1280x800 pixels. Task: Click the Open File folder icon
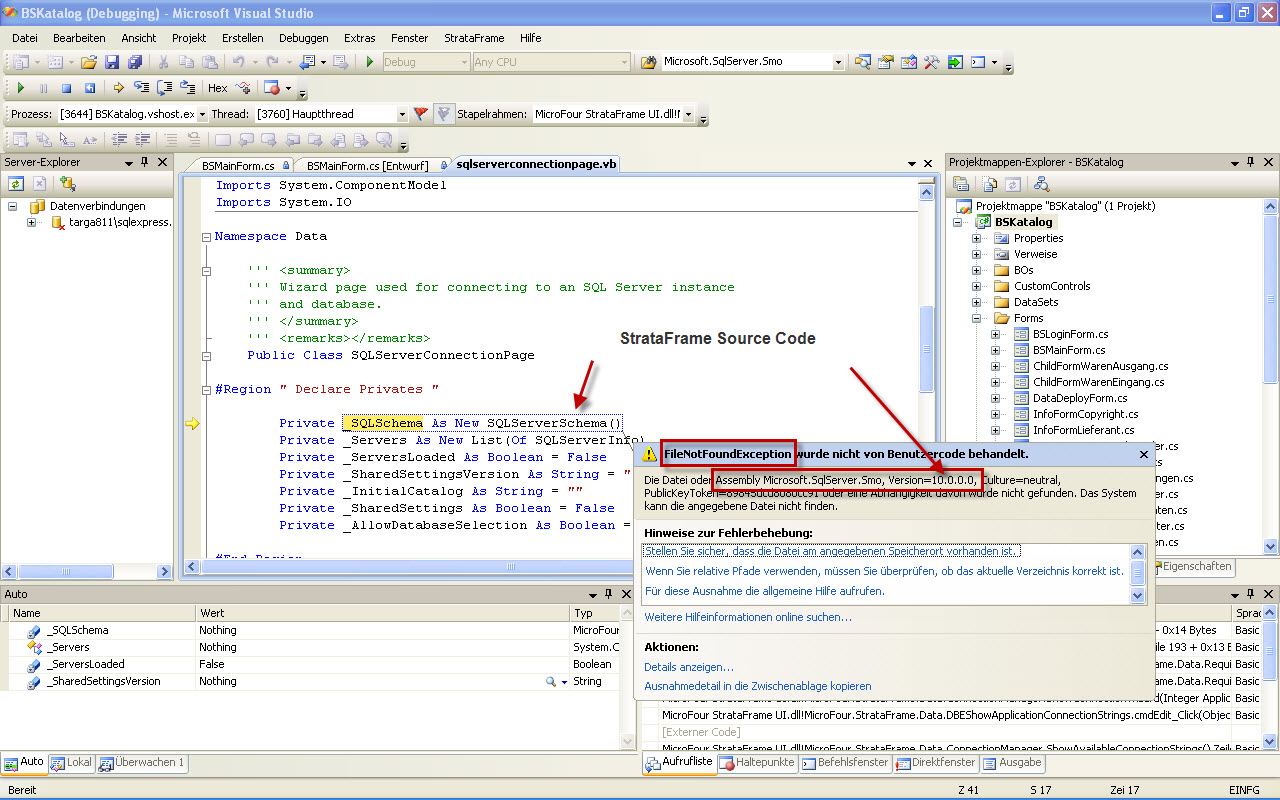pos(89,62)
